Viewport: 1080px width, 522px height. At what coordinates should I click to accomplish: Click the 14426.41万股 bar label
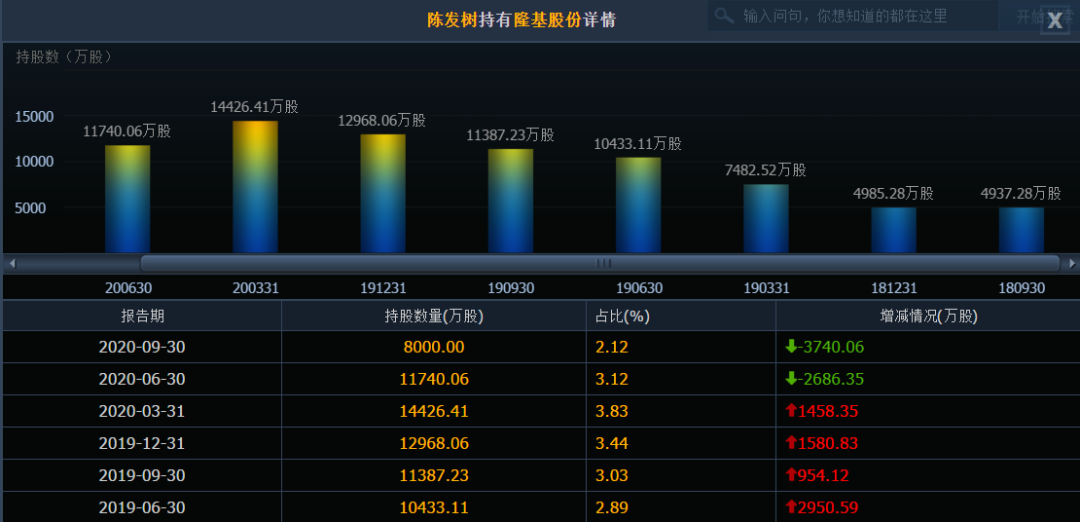click(254, 107)
